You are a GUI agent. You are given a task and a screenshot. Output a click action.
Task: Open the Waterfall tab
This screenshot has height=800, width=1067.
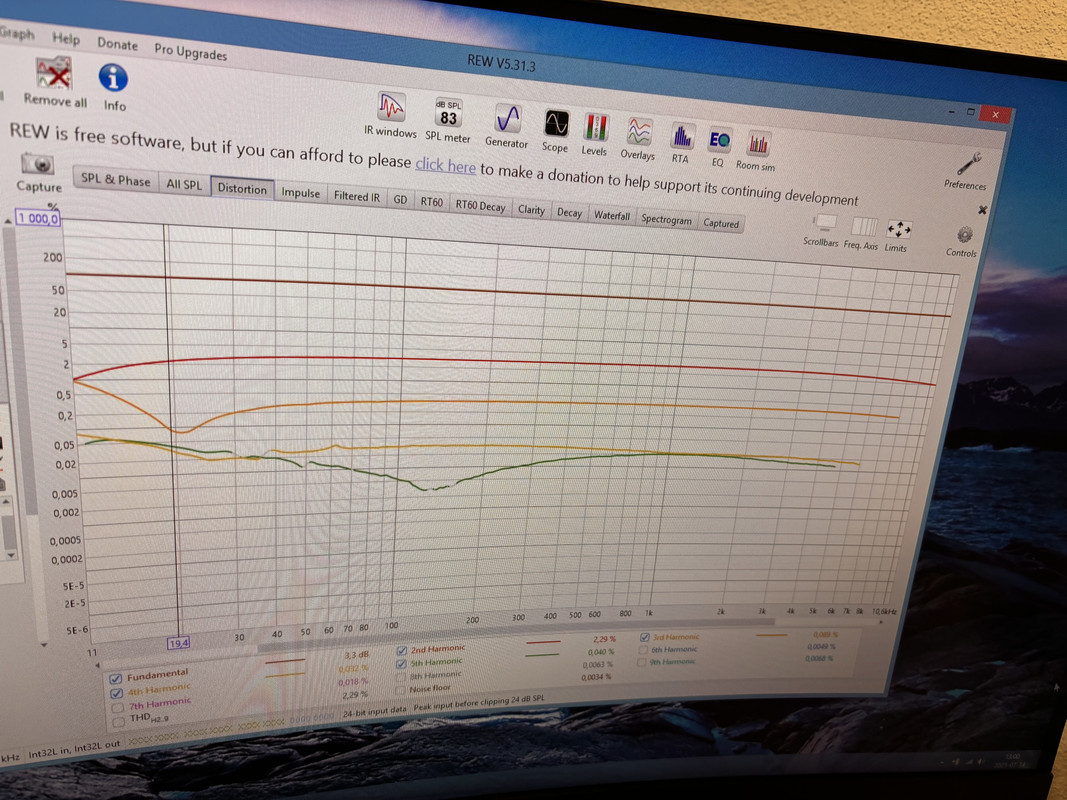612,216
